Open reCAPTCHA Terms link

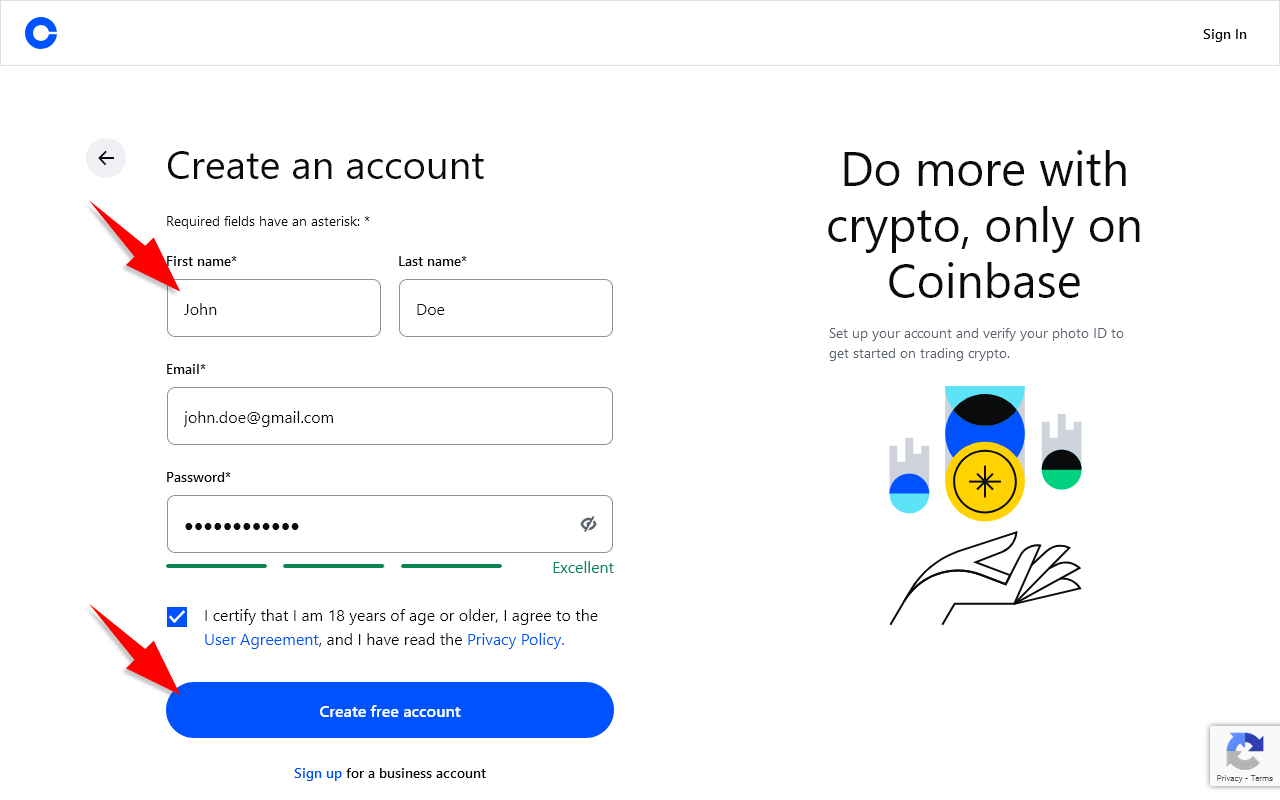1261,778
